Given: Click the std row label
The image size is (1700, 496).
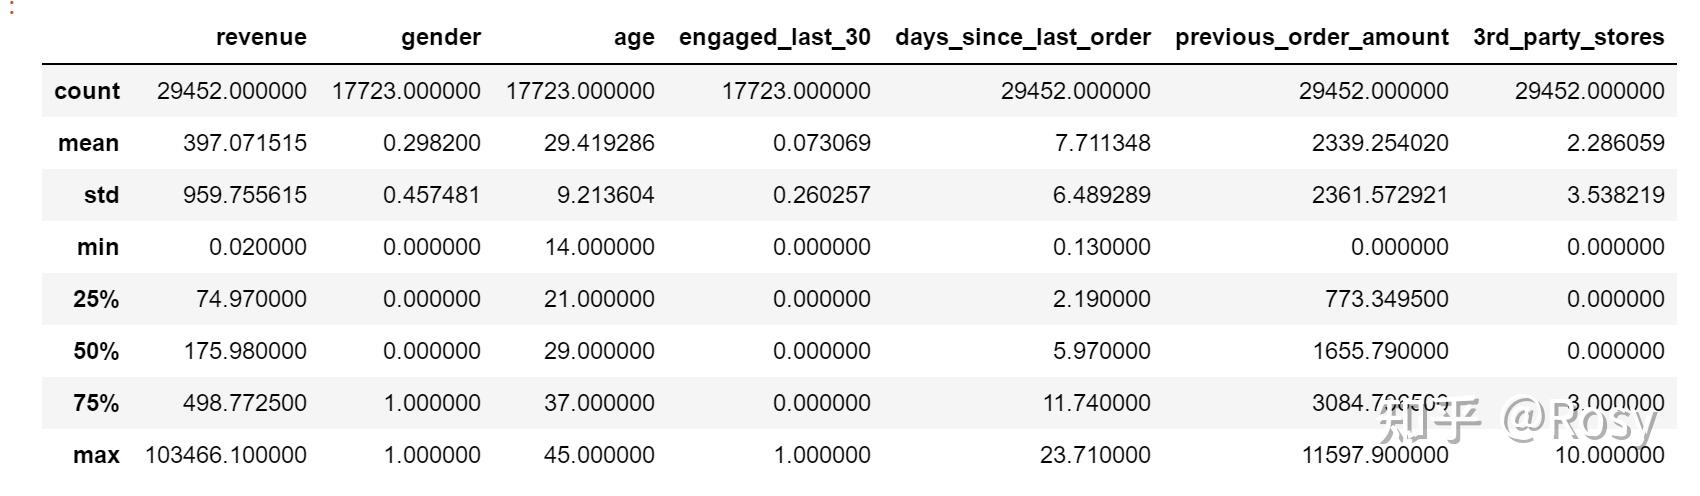Looking at the screenshot, I should [x=101, y=195].
